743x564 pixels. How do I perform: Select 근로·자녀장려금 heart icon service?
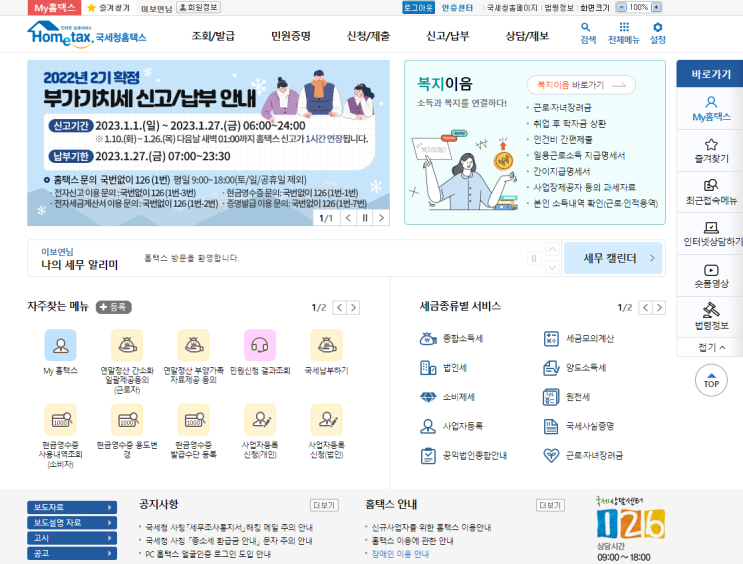click(x=583, y=455)
